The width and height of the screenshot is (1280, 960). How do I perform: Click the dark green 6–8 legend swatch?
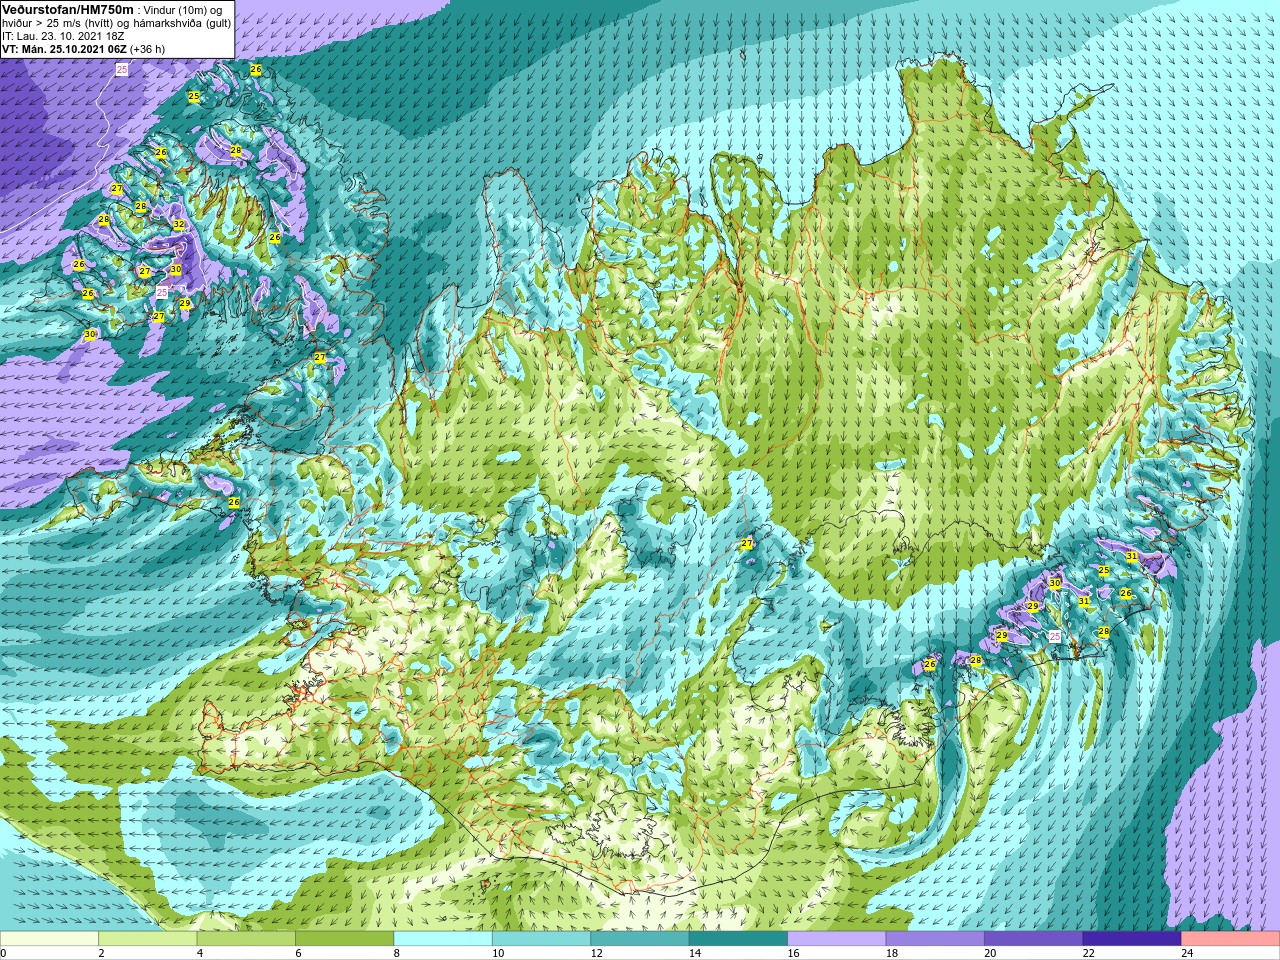pyautogui.click(x=345, y=939)
